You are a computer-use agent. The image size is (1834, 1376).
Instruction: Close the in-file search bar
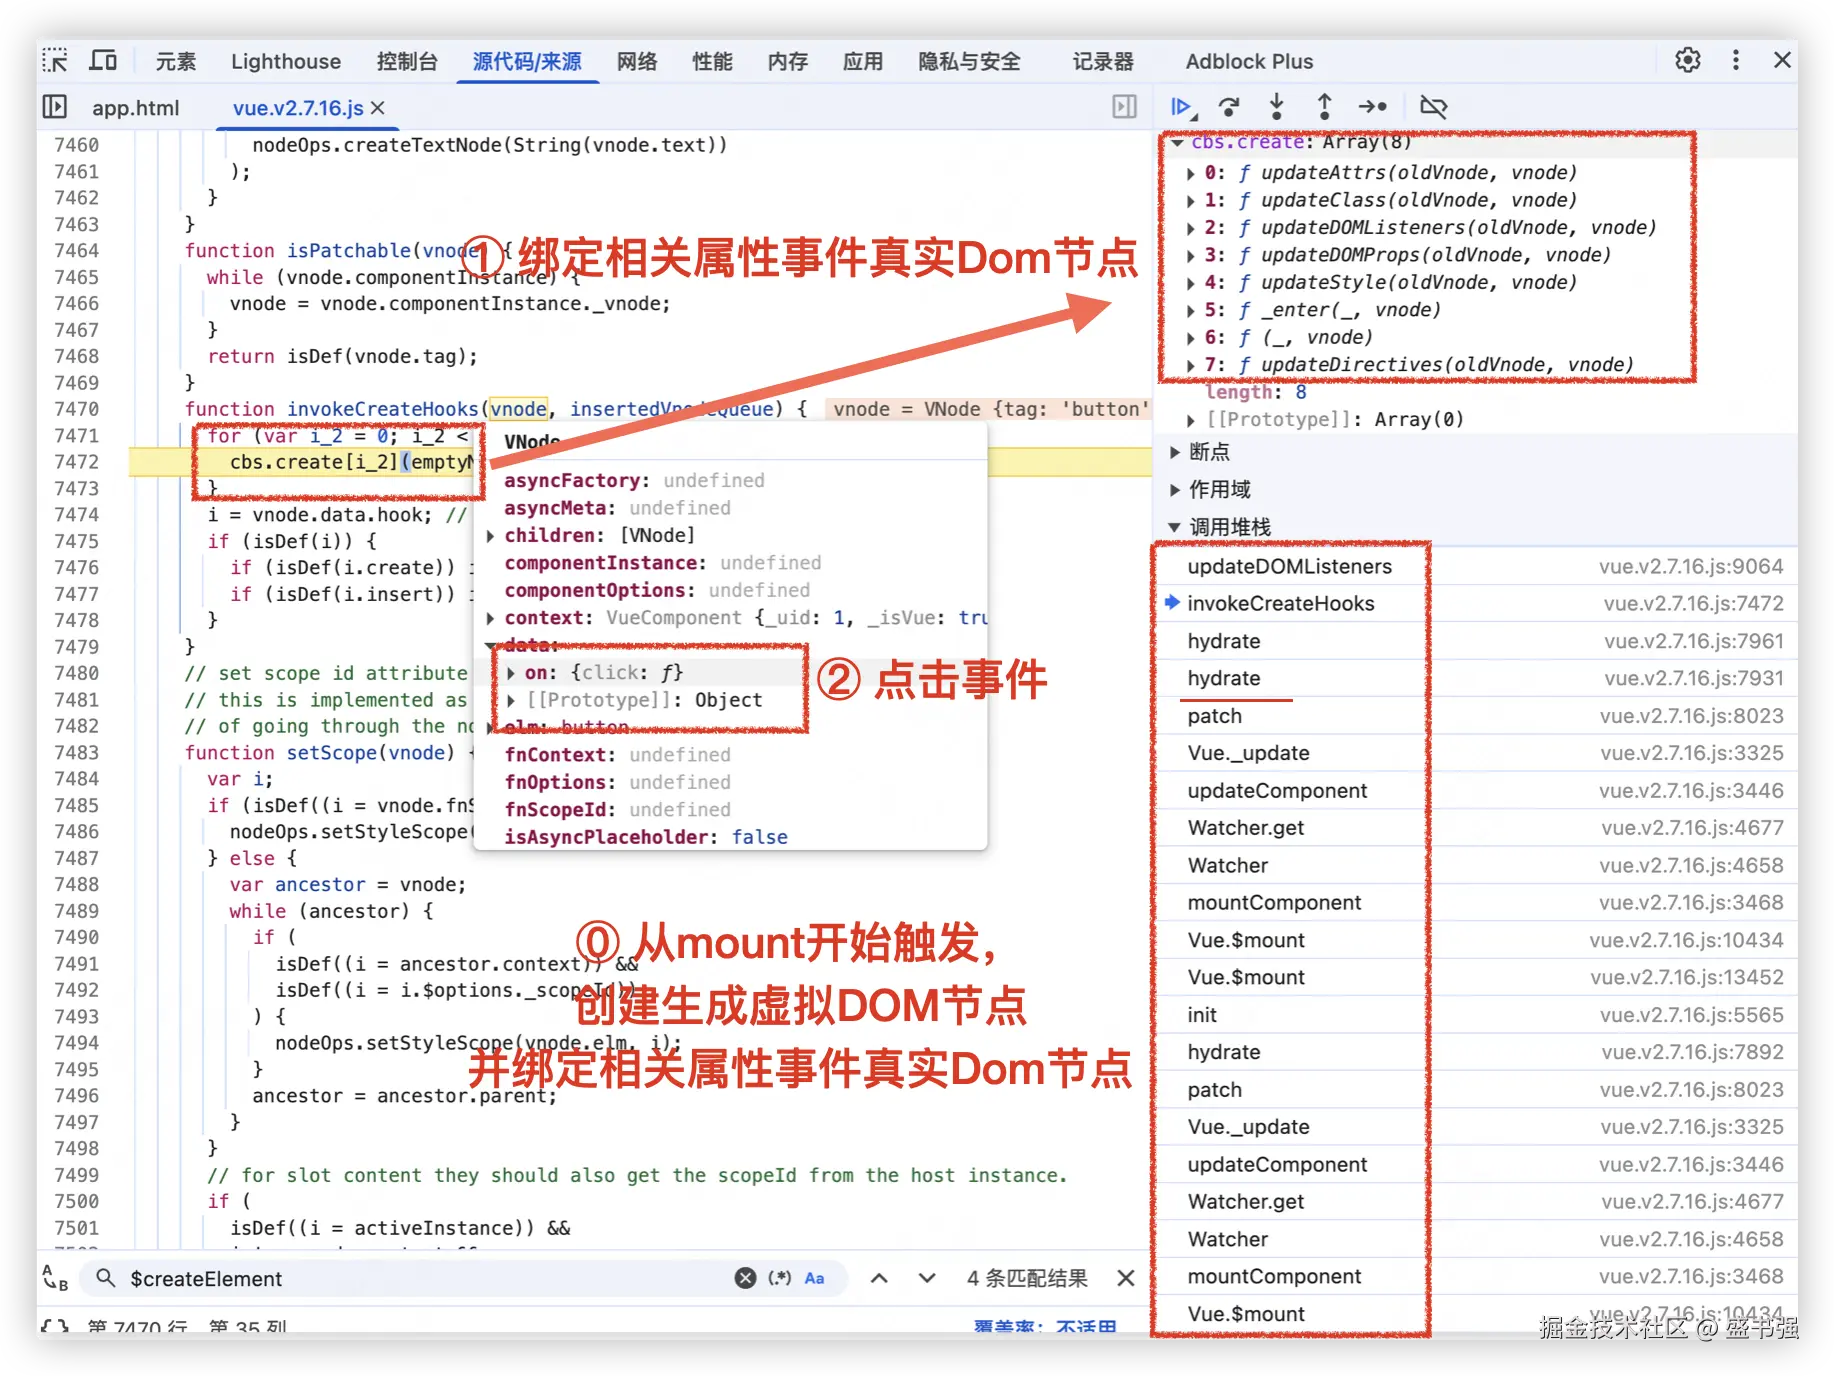(1126, 1278)
